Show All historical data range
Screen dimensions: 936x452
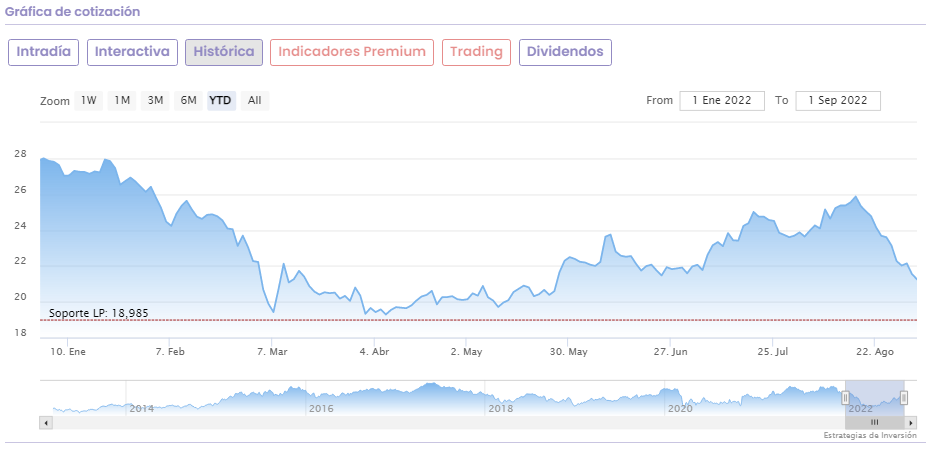255,100
